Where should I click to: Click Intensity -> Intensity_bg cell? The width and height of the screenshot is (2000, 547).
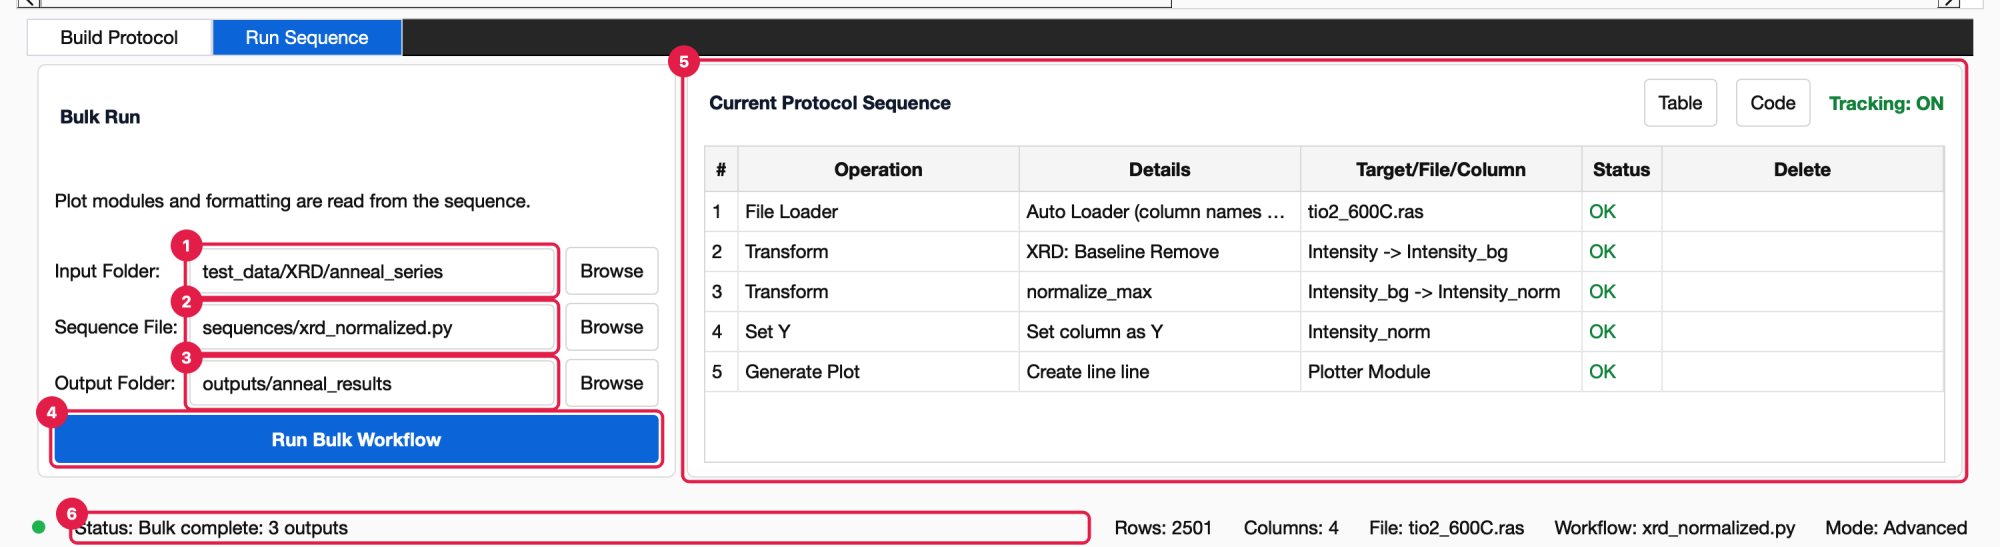[1441, 252]
